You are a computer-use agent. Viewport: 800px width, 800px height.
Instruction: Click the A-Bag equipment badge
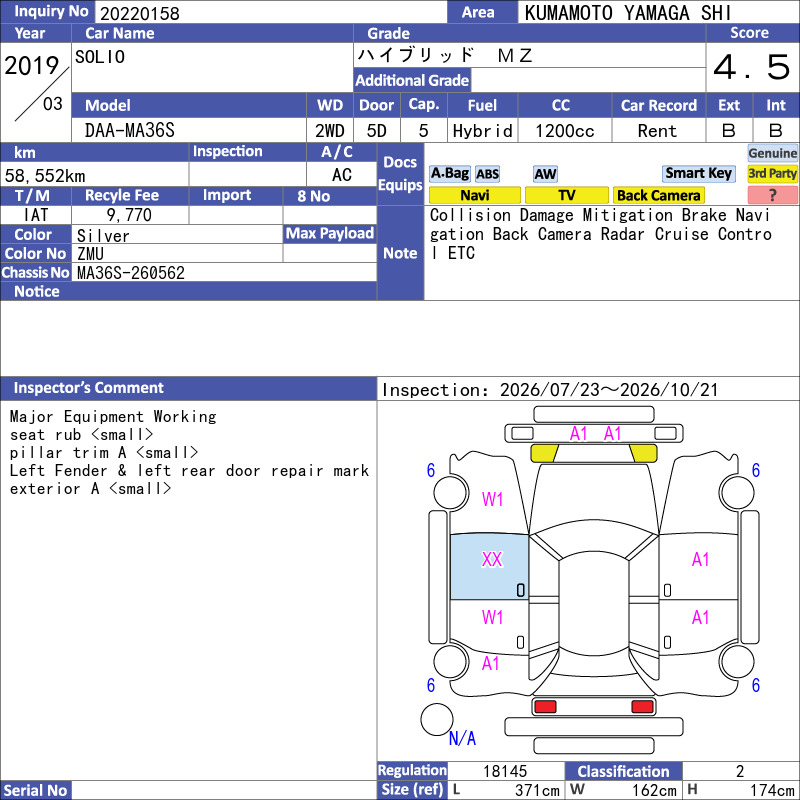449,173
